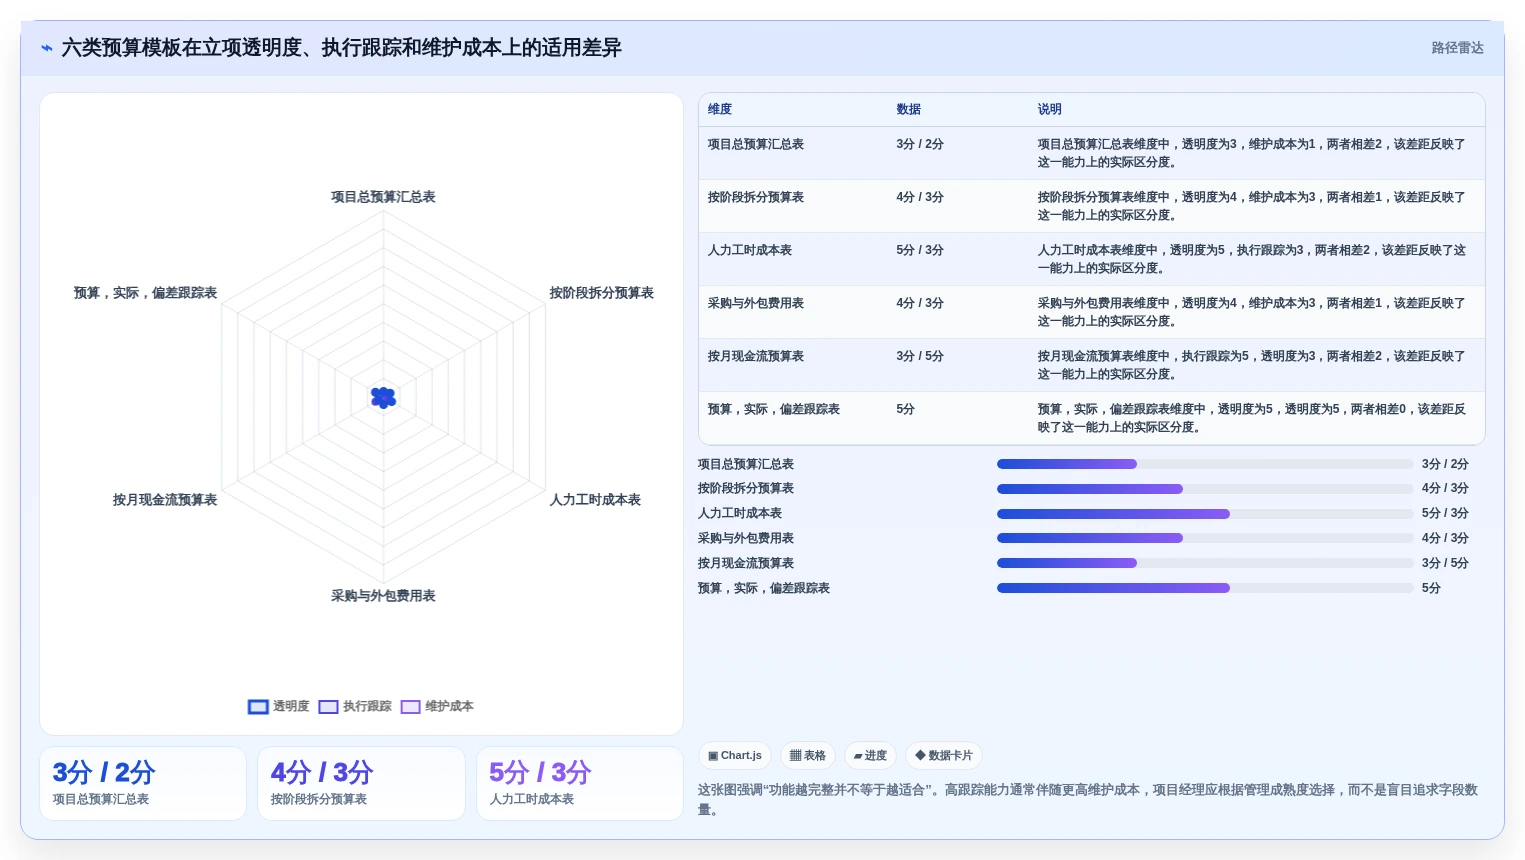Click progress list label 项目总预算汇总表
Screen dimensions: 1525x860
pyautogui.click(x=746, y=464)
